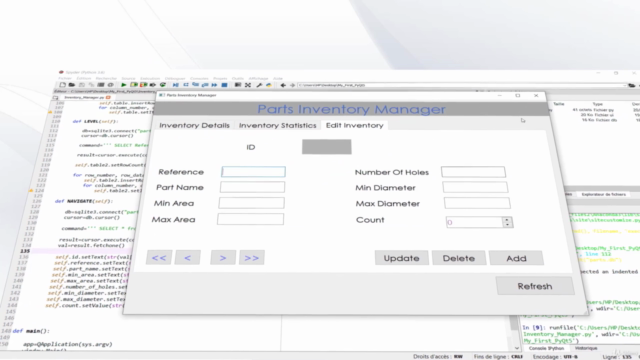
Task: Click the fullscreen mode icon
Action: pos(248,85)
